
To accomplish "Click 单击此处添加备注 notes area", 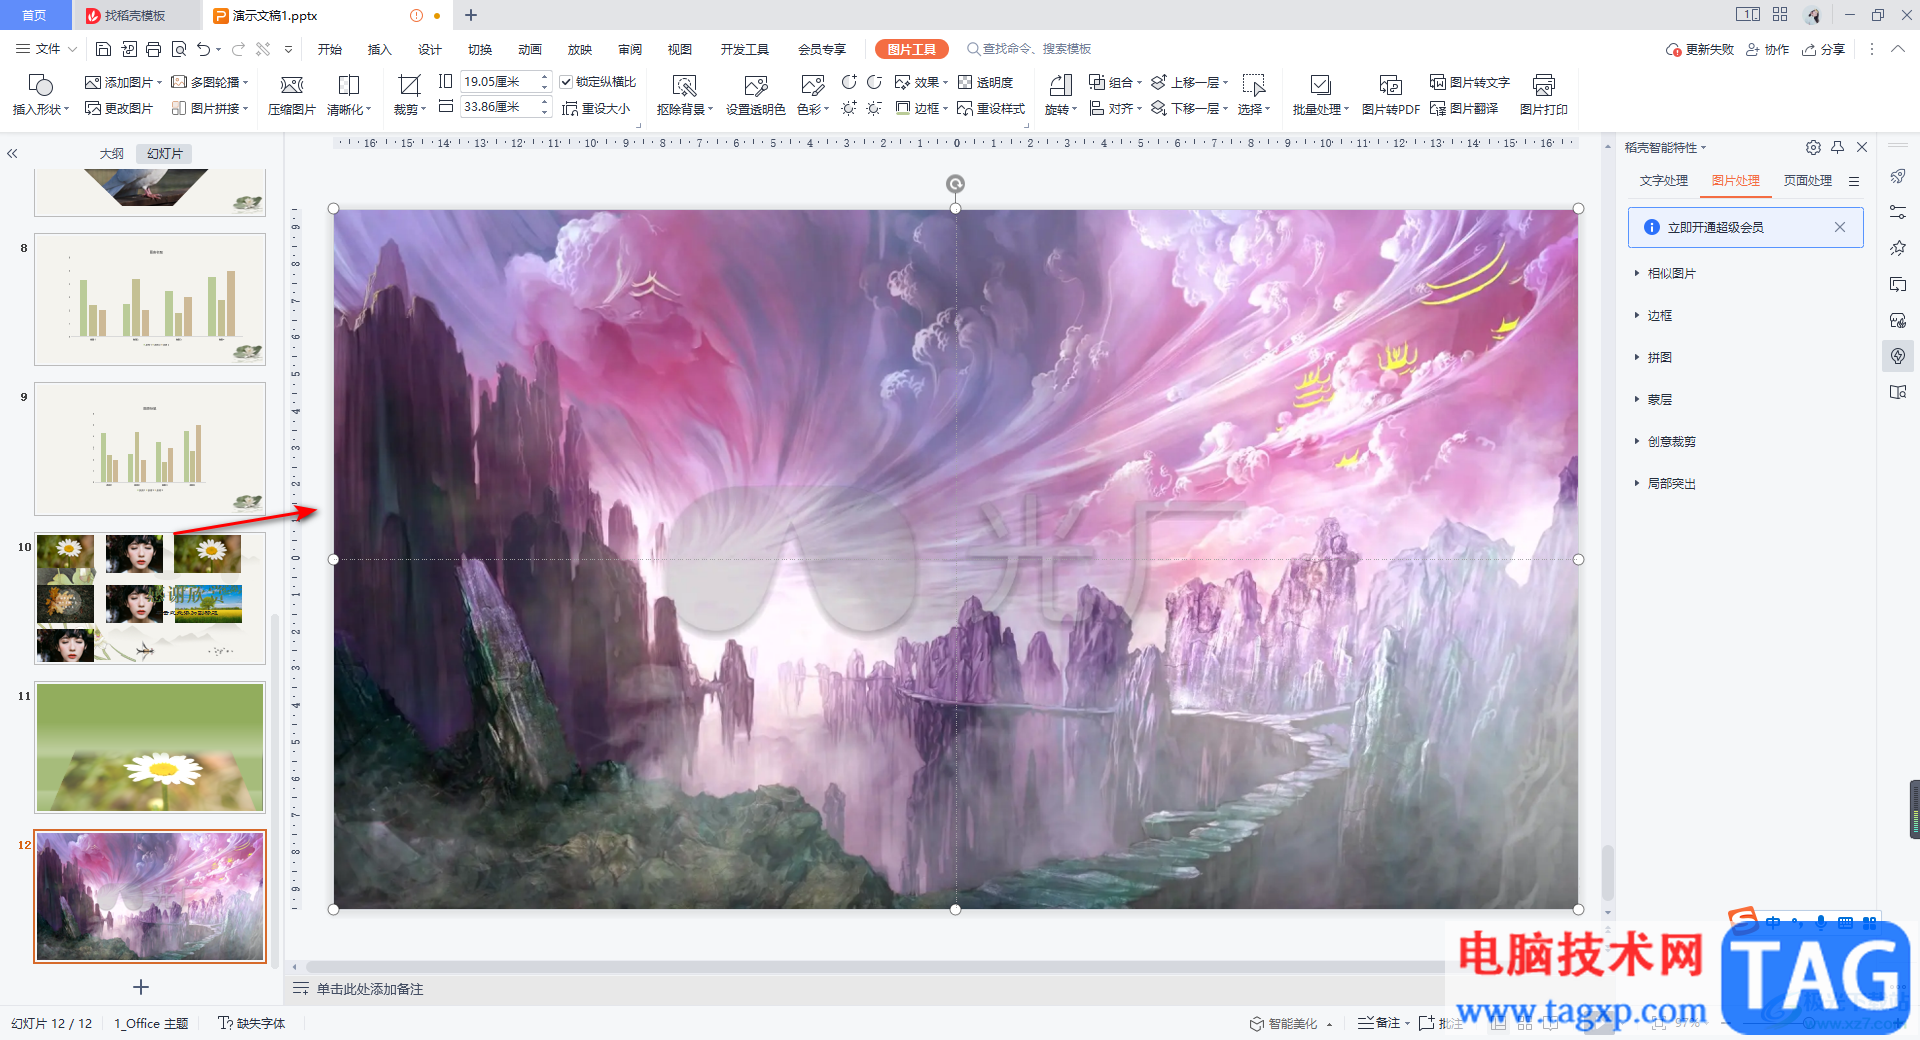I will (x=370, y=989).
